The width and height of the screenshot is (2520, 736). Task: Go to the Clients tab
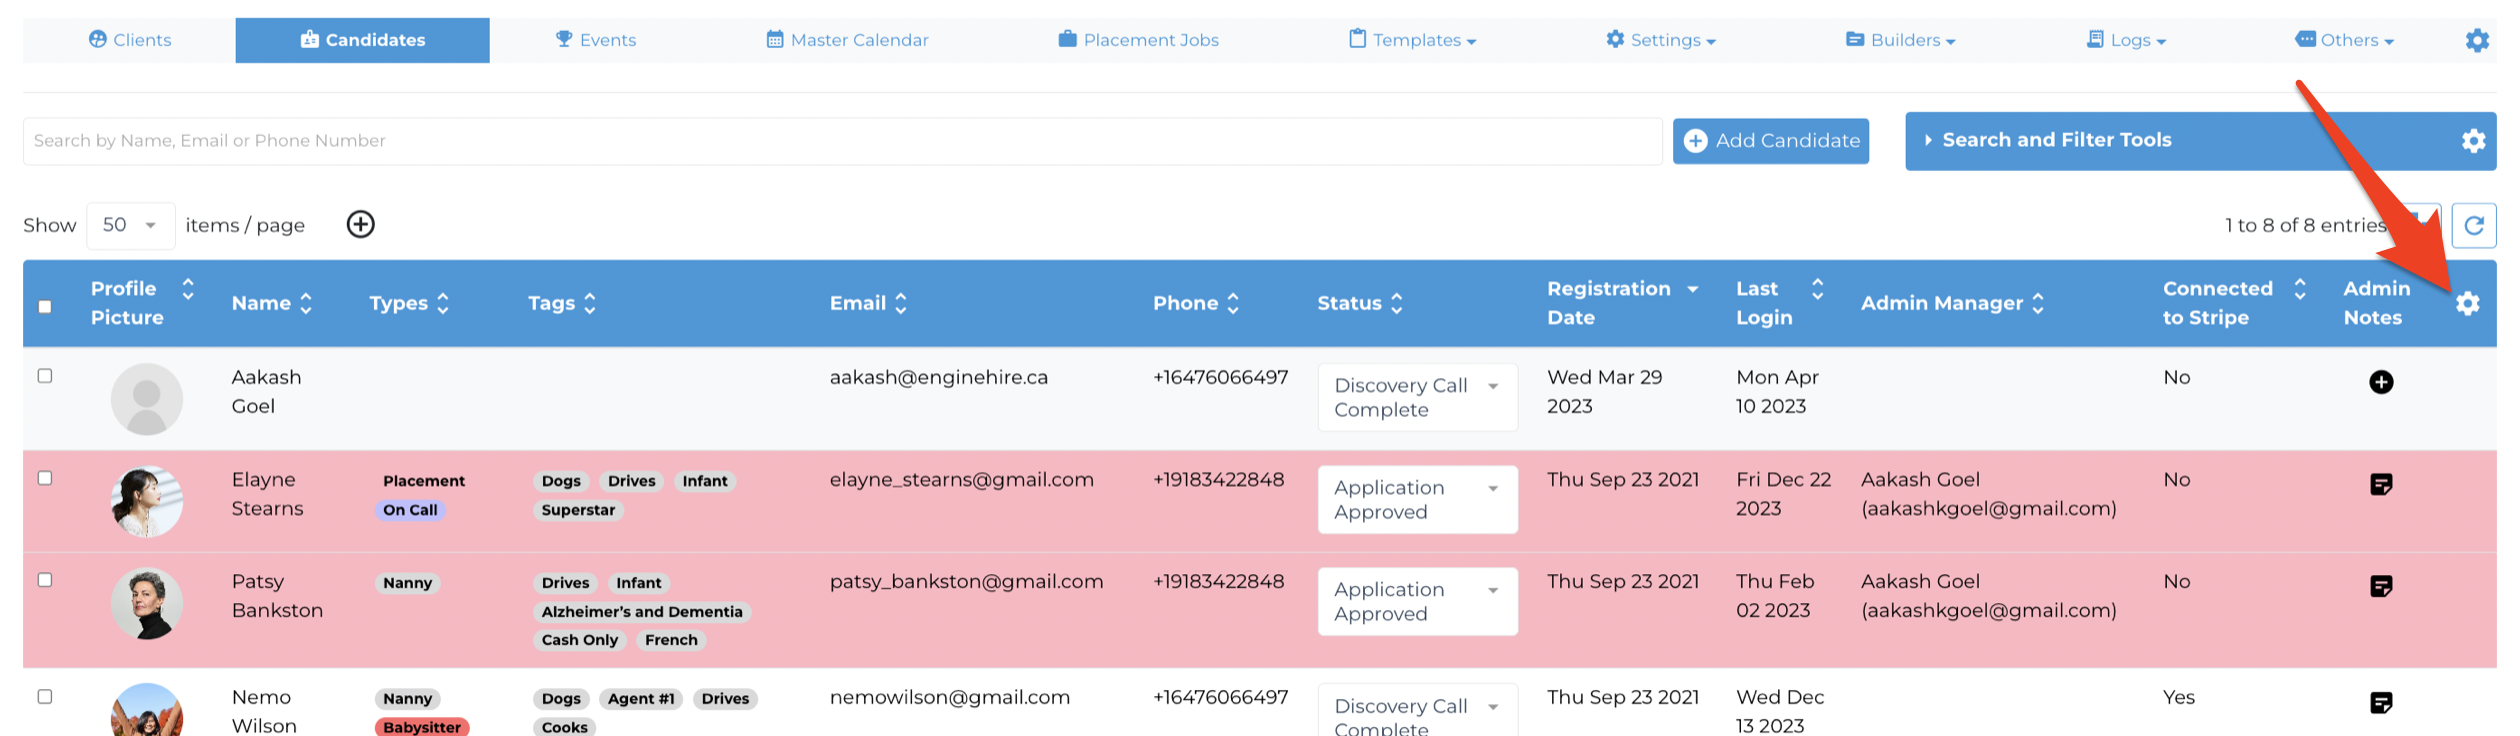(130, 40)
